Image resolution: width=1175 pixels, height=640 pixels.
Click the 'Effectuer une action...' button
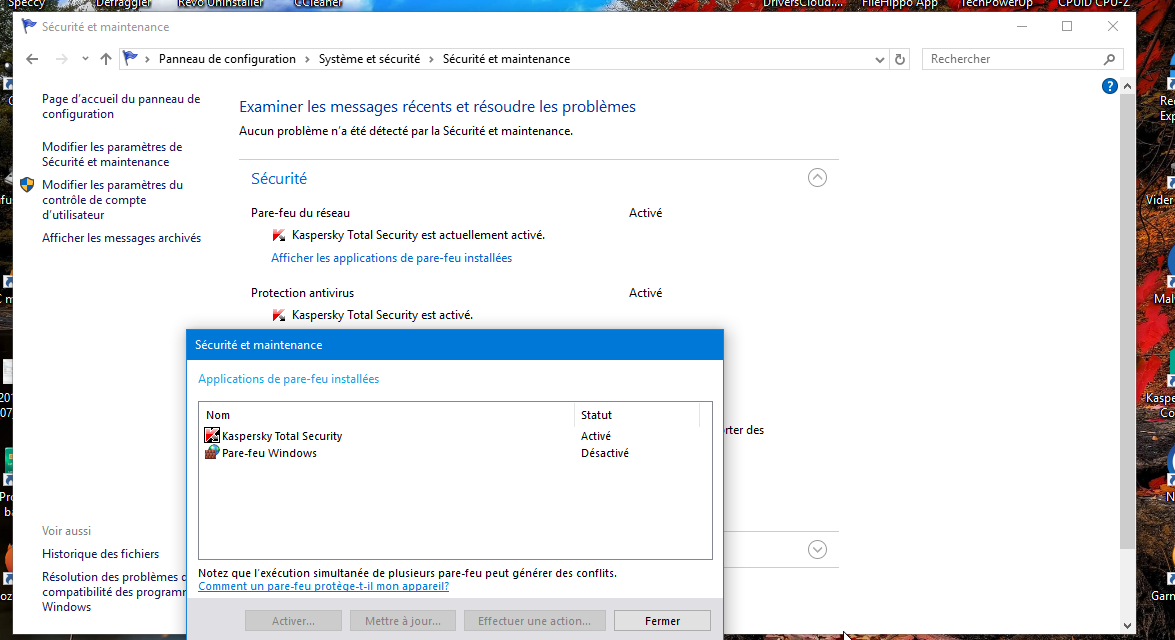[x=534, y=621]
